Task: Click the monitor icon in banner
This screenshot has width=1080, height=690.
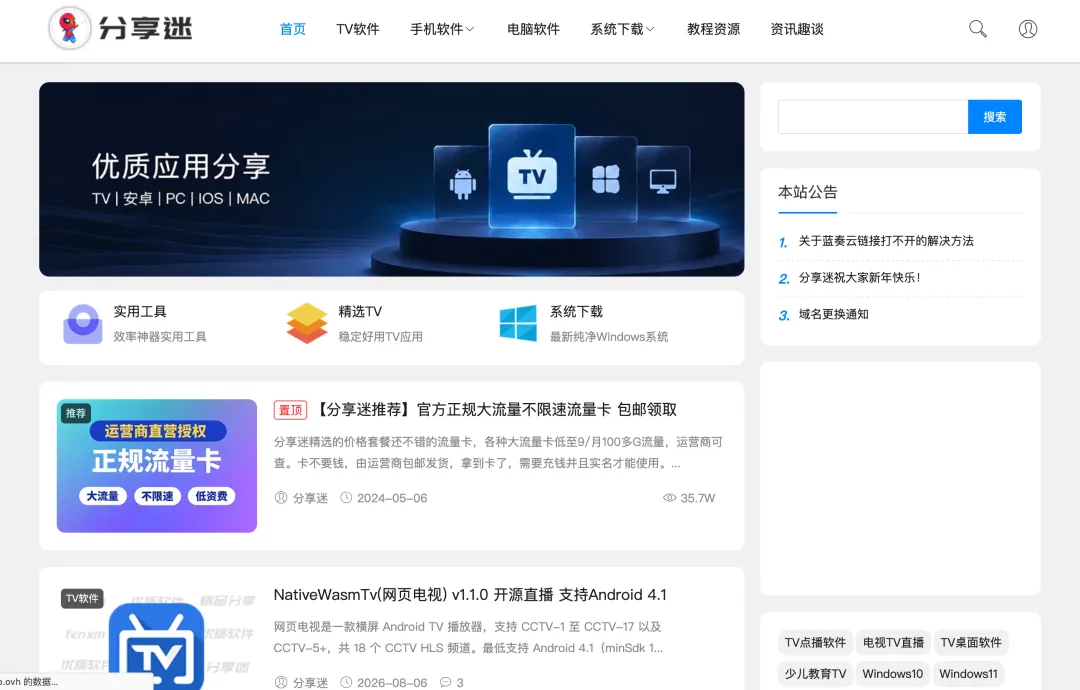Action: [663, 181]
